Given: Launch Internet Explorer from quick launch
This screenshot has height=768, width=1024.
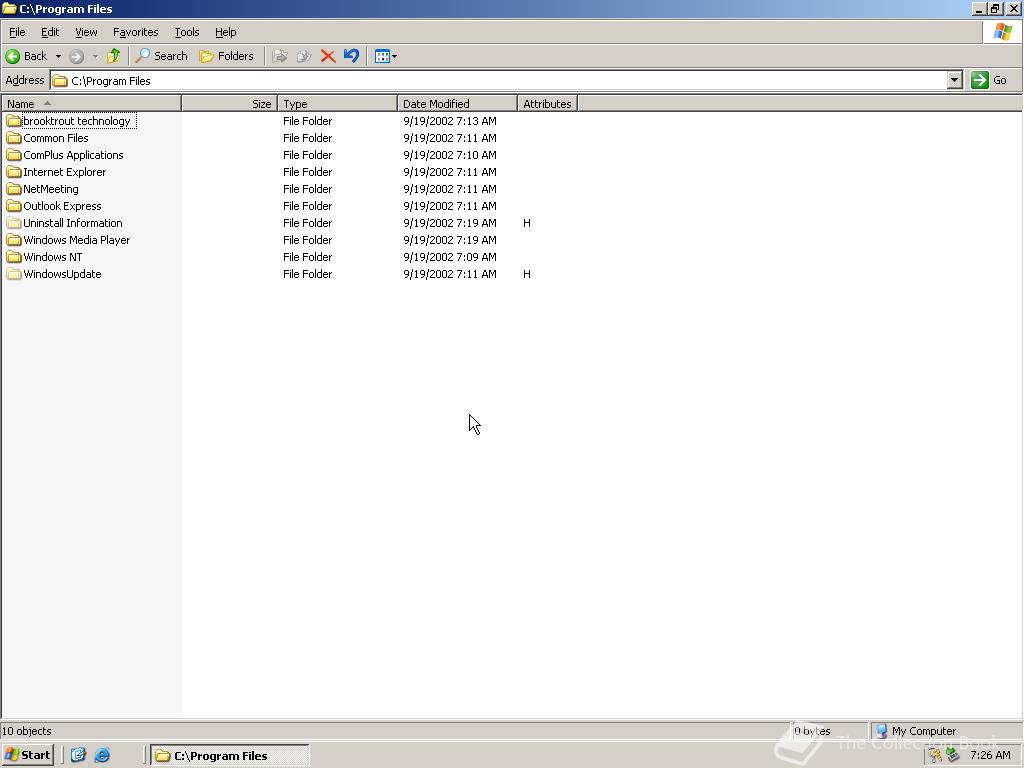Looking at the screenshot, I should pyautogui.click(x=102, y=755).
